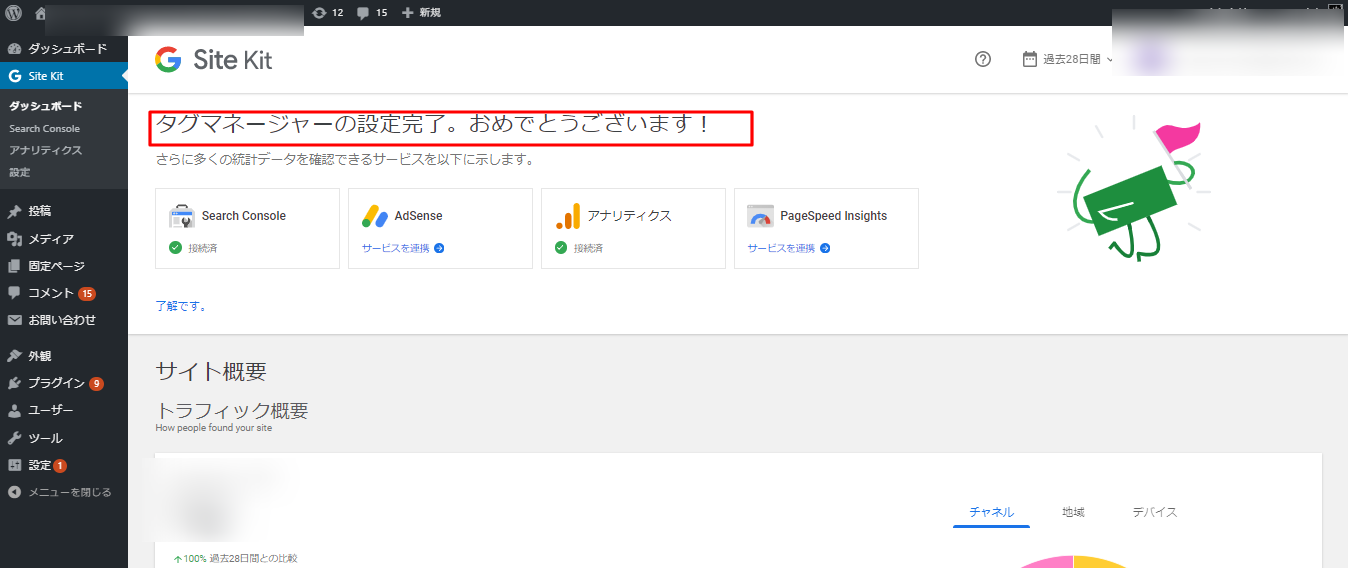Open 外観 menu in the sidebar

click(x=64, y=356)
